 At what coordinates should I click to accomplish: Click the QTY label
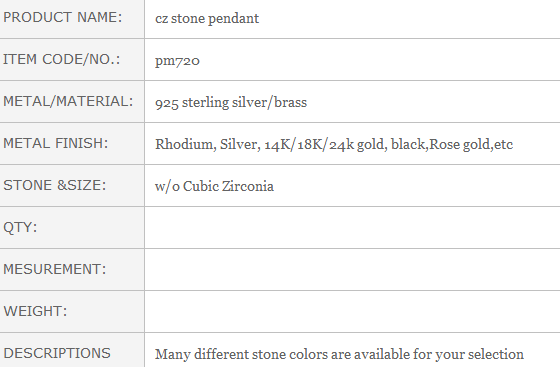20,227
